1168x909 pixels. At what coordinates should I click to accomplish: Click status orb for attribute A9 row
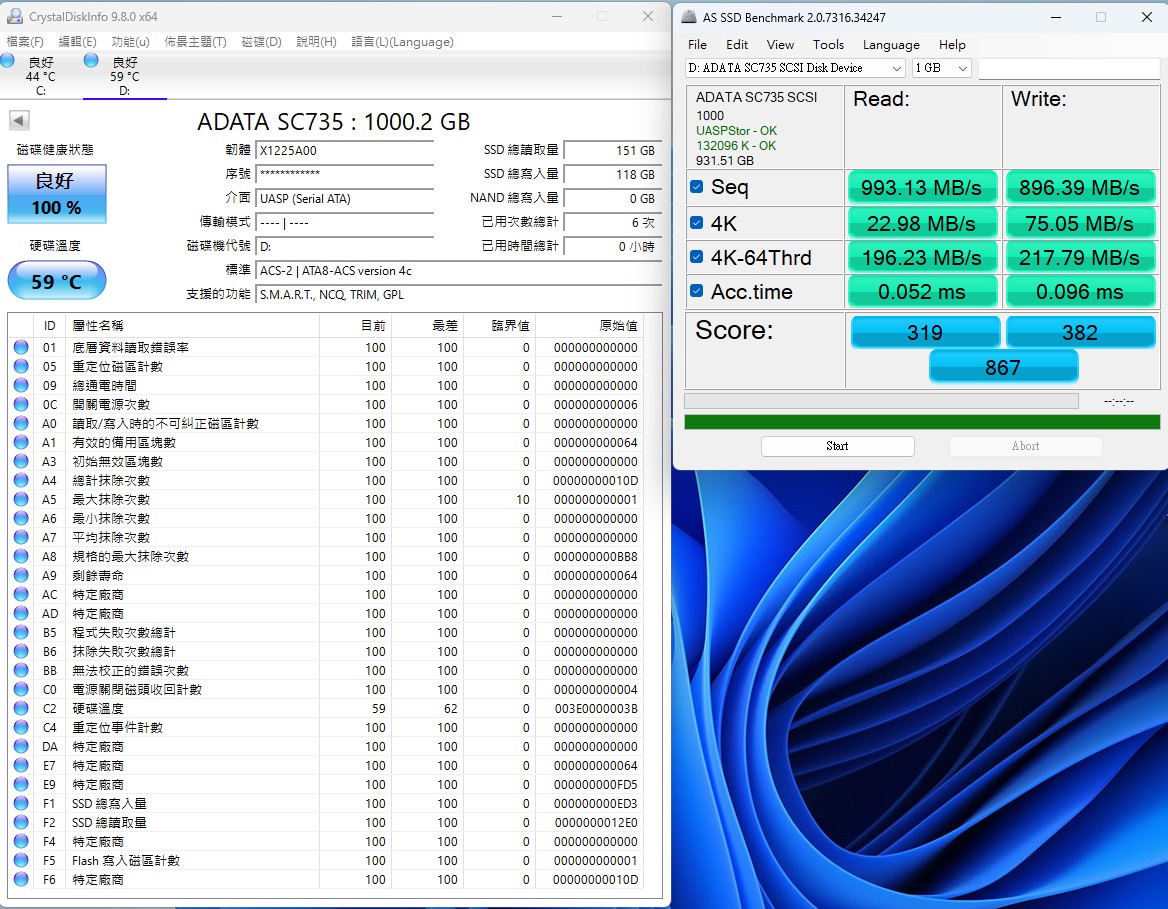(21, 575)
